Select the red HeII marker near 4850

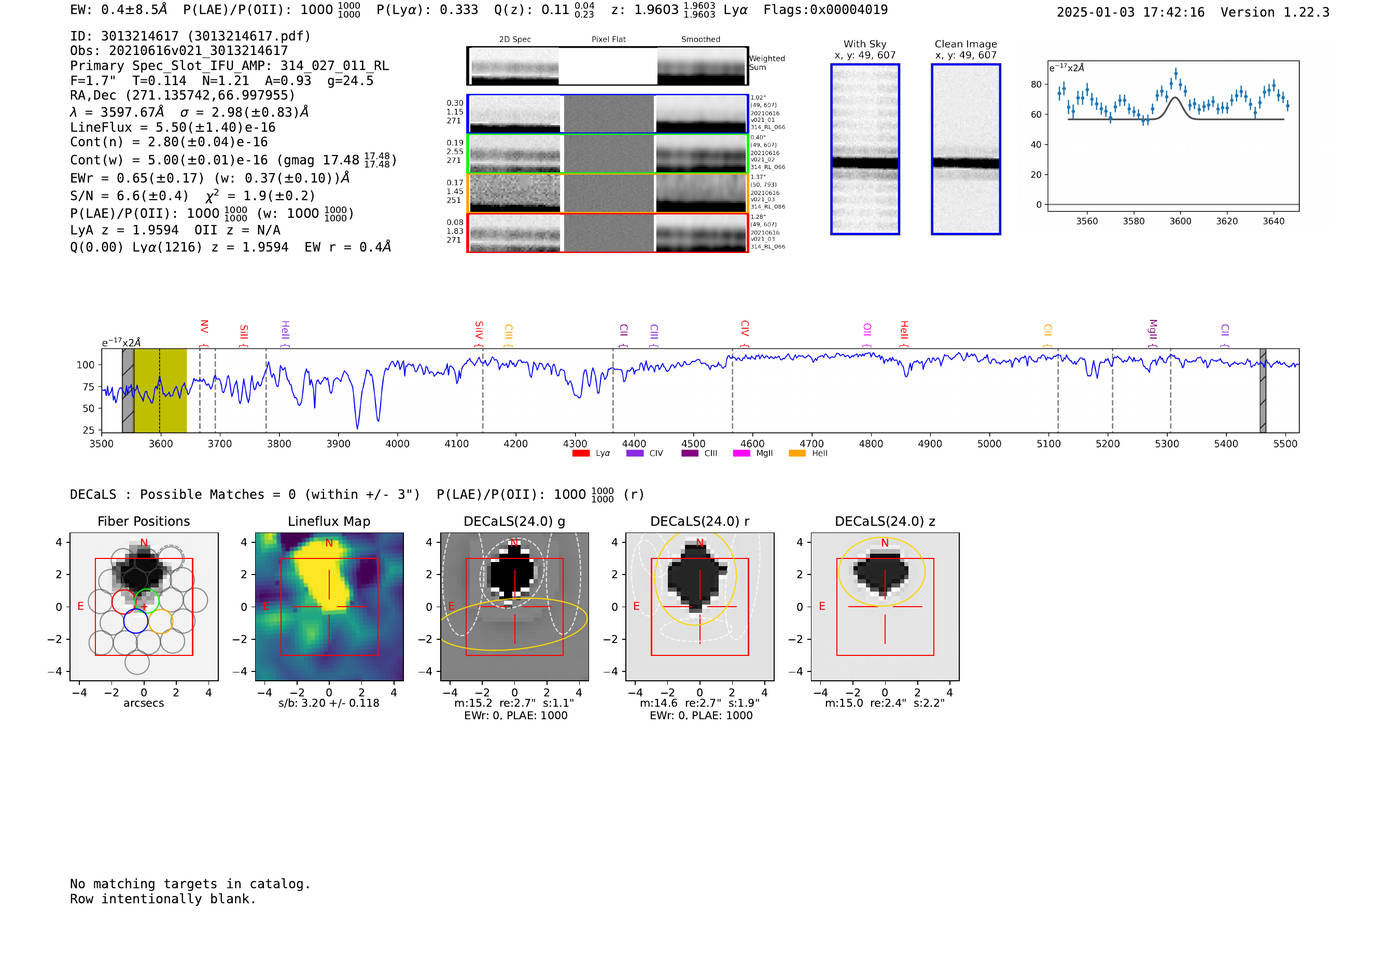point(904,331)
